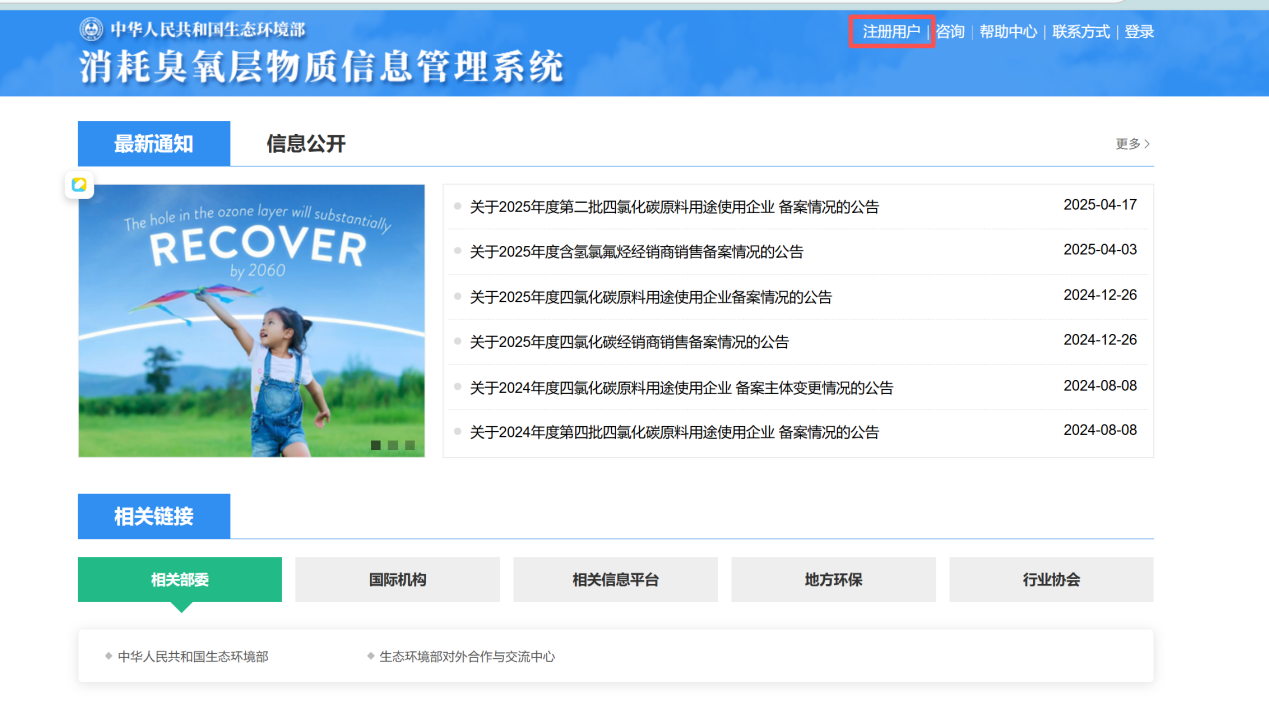Click 登录 to sign in
This screenshot has width=1269, height=723.
coord(1139,32)
